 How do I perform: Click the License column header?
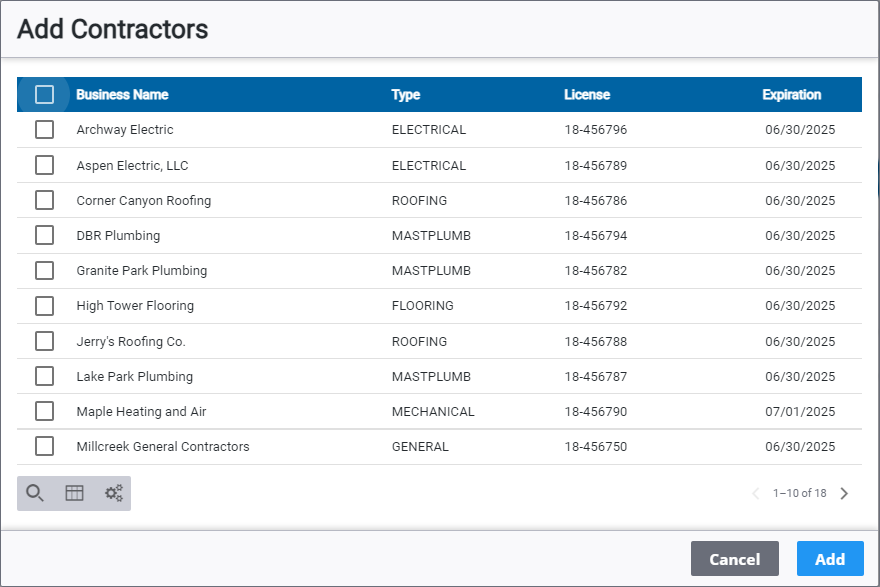pos(587,95)
